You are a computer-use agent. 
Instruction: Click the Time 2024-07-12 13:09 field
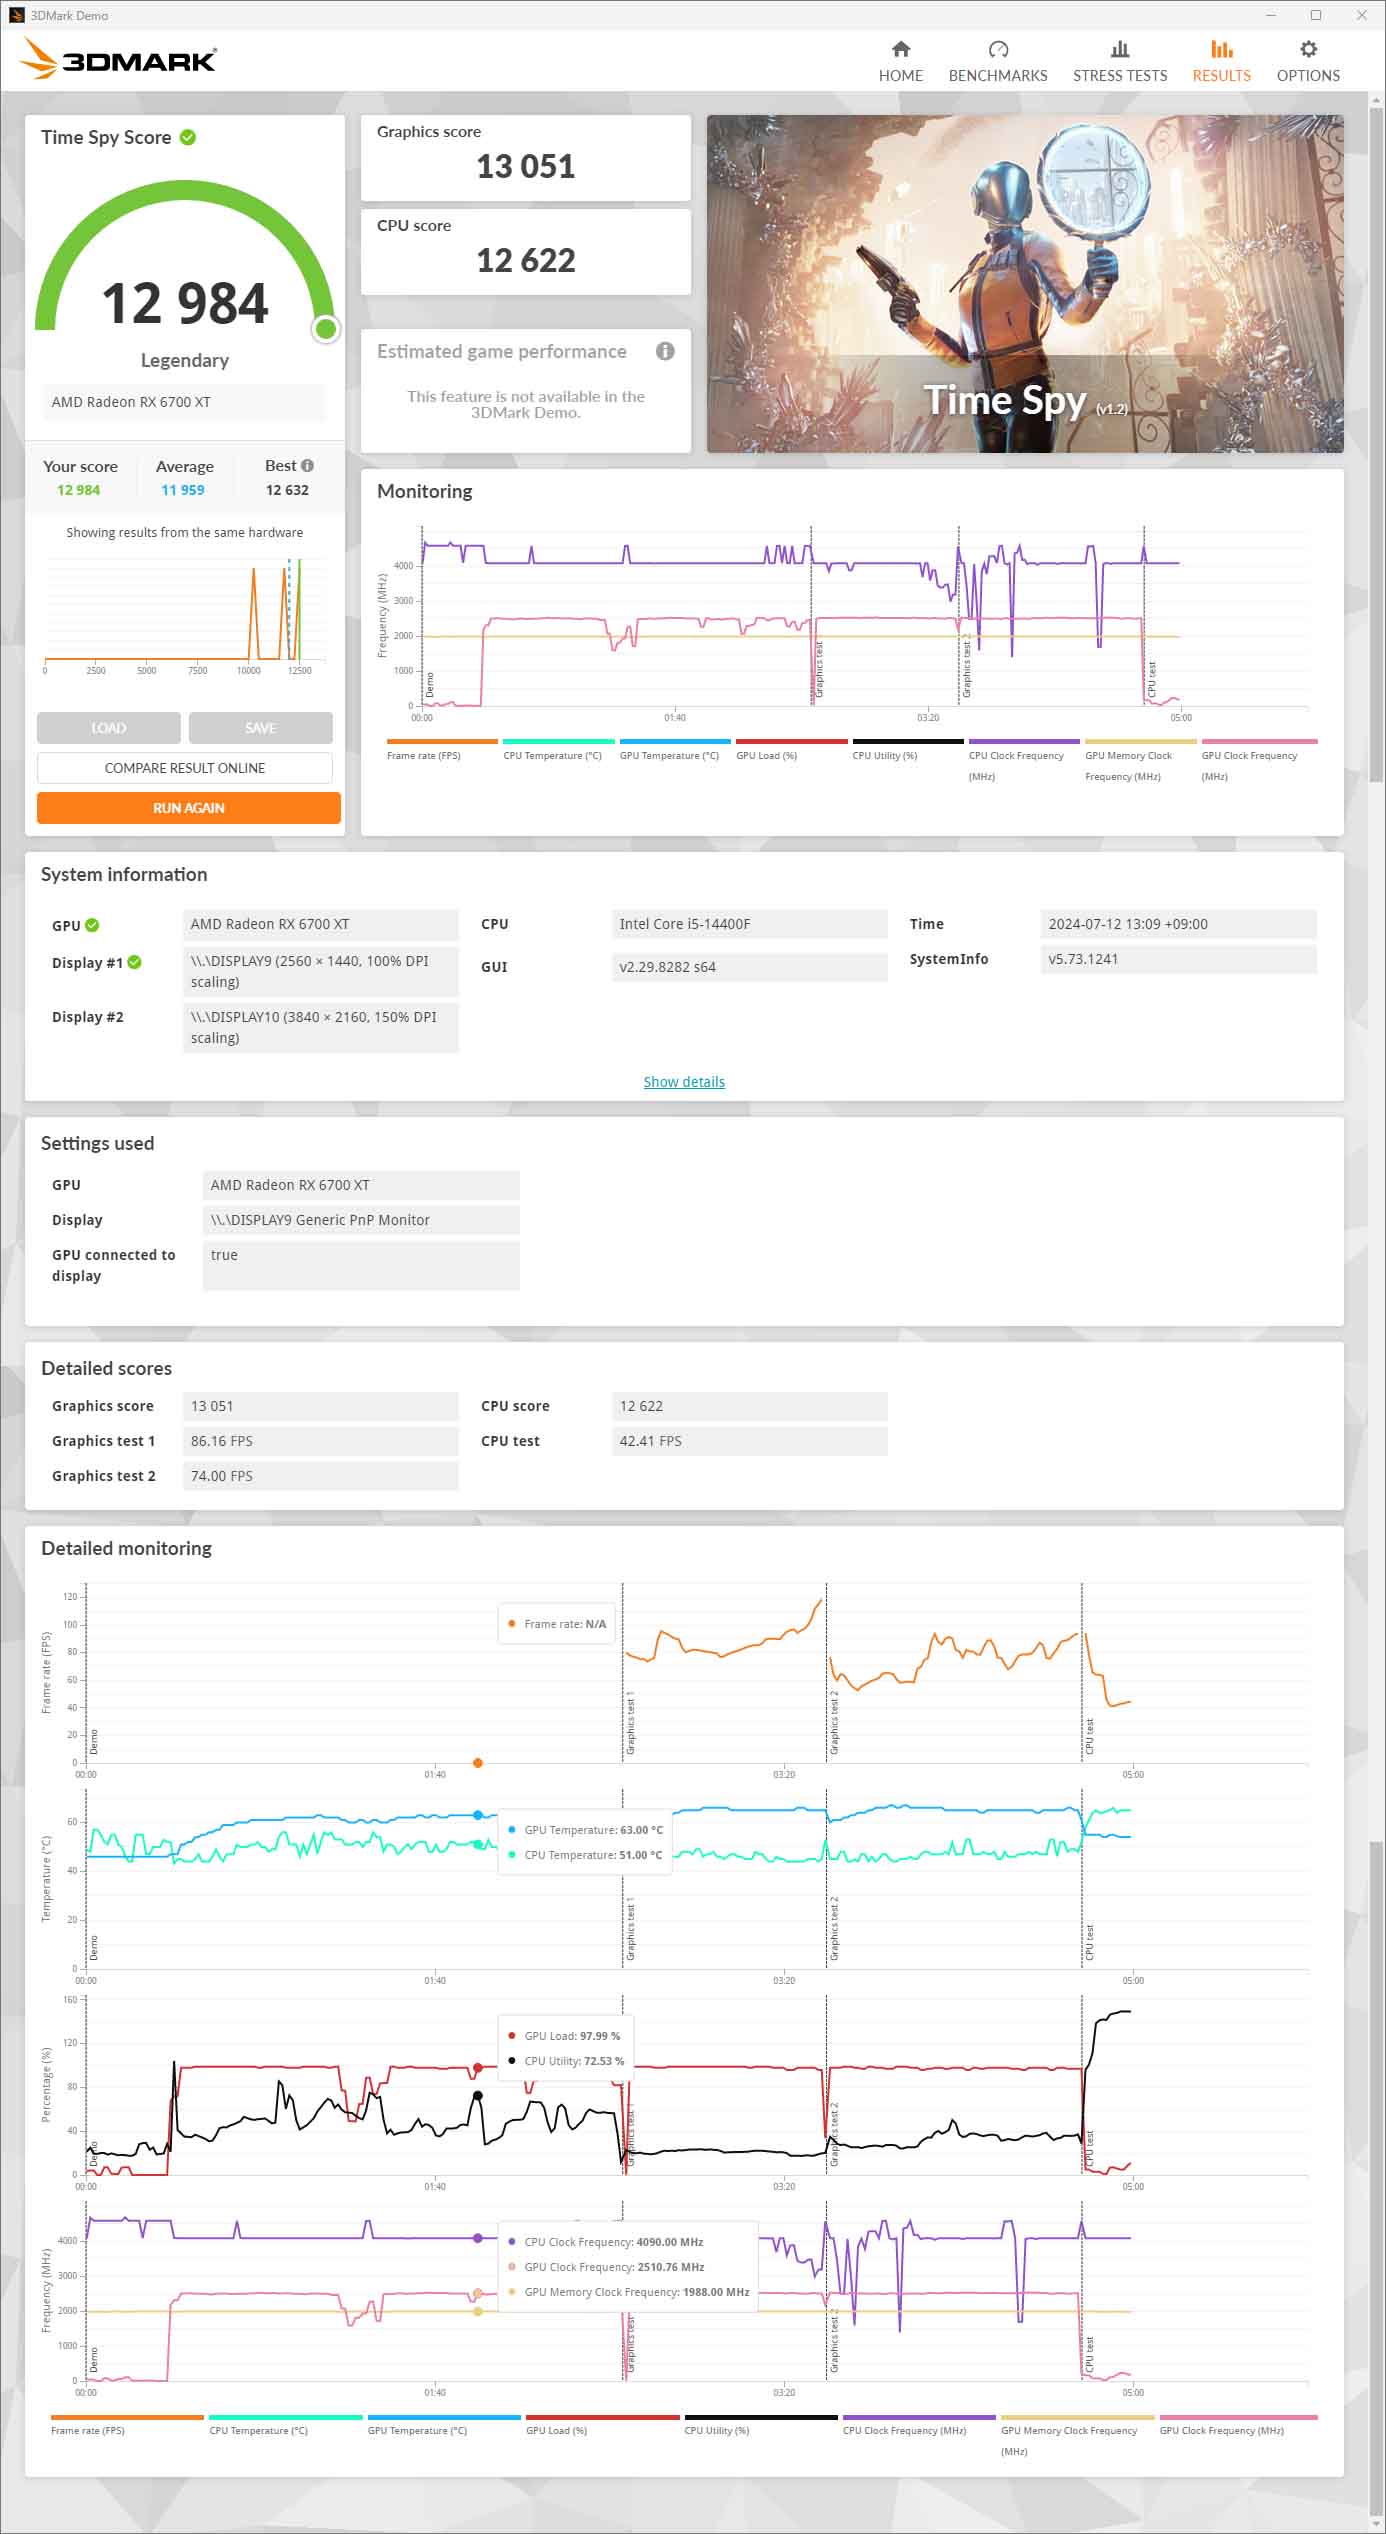1179,924
